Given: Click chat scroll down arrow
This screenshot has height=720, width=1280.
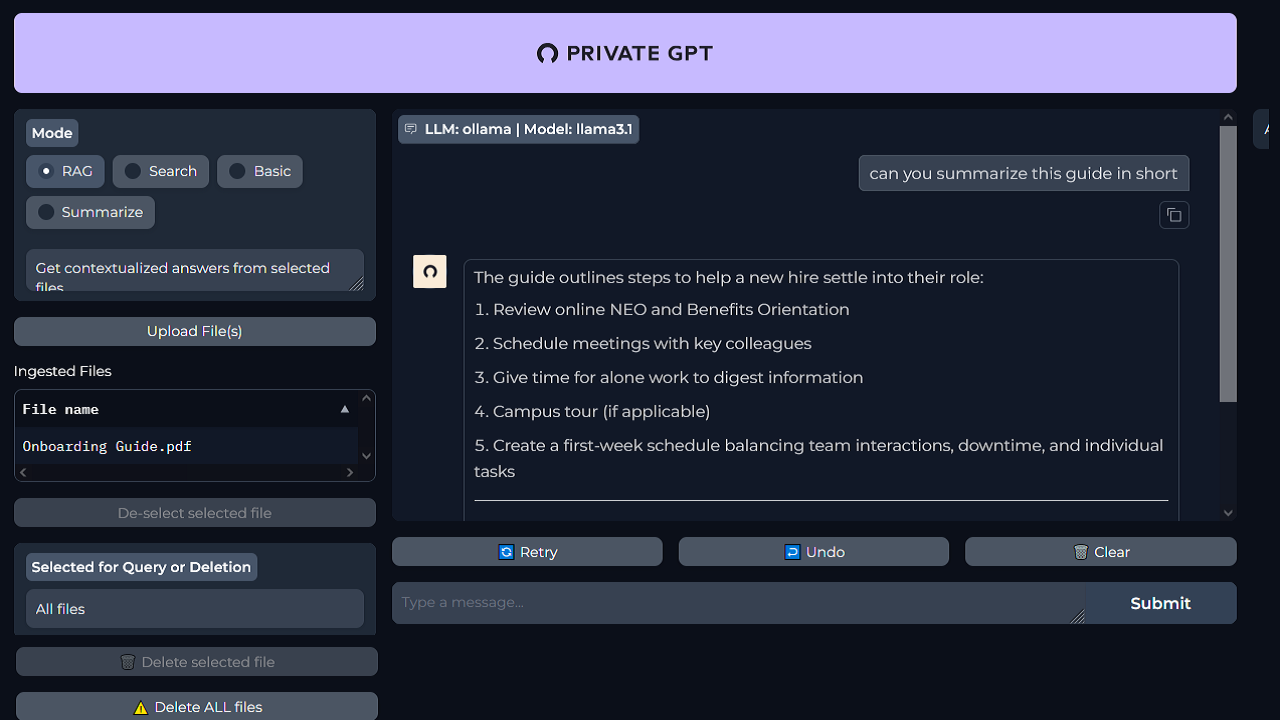Looking at the screenshot, I should click(1228, 513).
